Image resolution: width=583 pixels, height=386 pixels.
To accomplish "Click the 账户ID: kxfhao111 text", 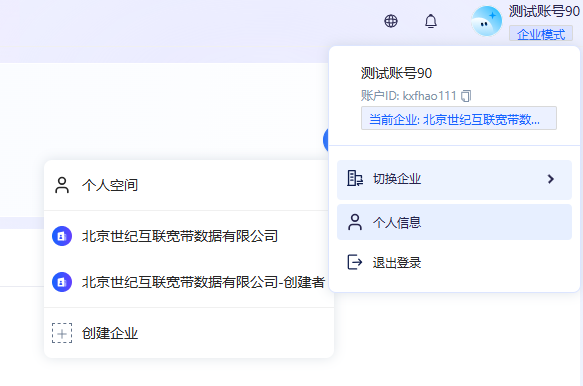I will click(x=408, y=96).
